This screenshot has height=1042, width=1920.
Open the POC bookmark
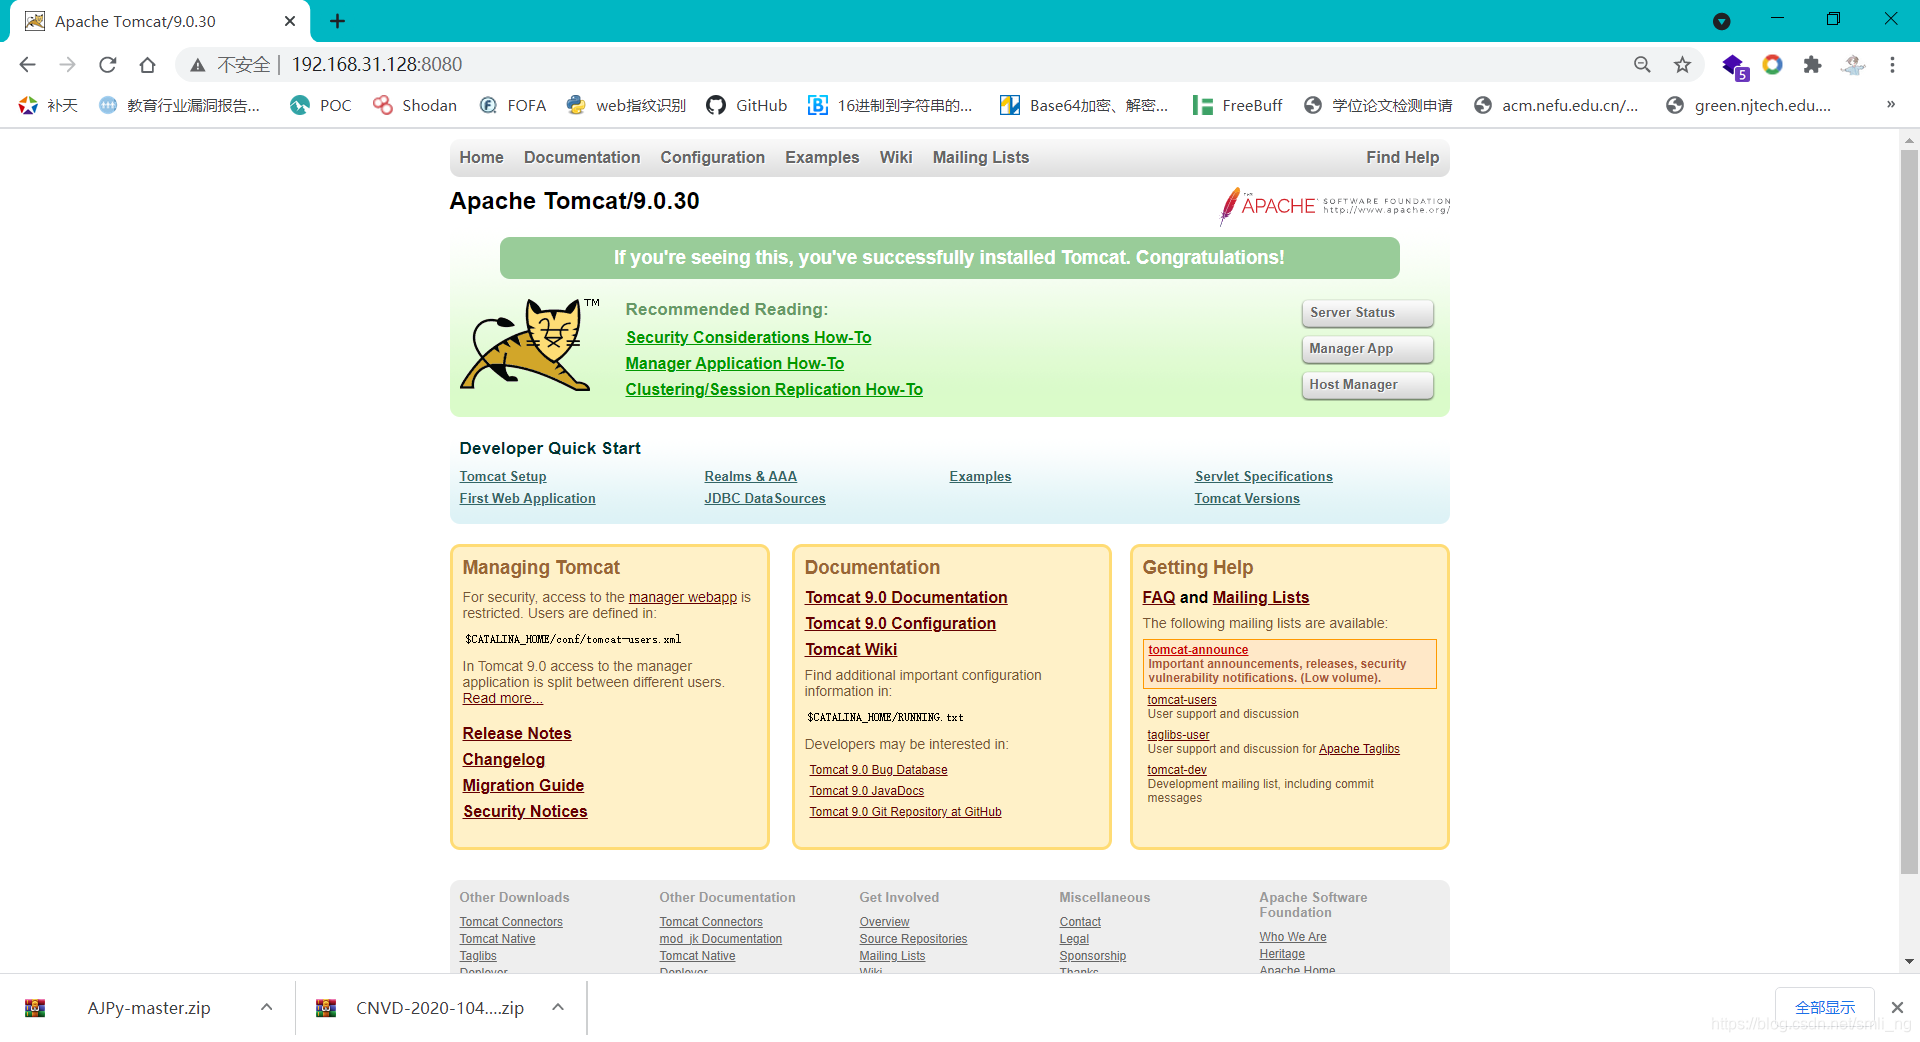[x=321, y=105]
